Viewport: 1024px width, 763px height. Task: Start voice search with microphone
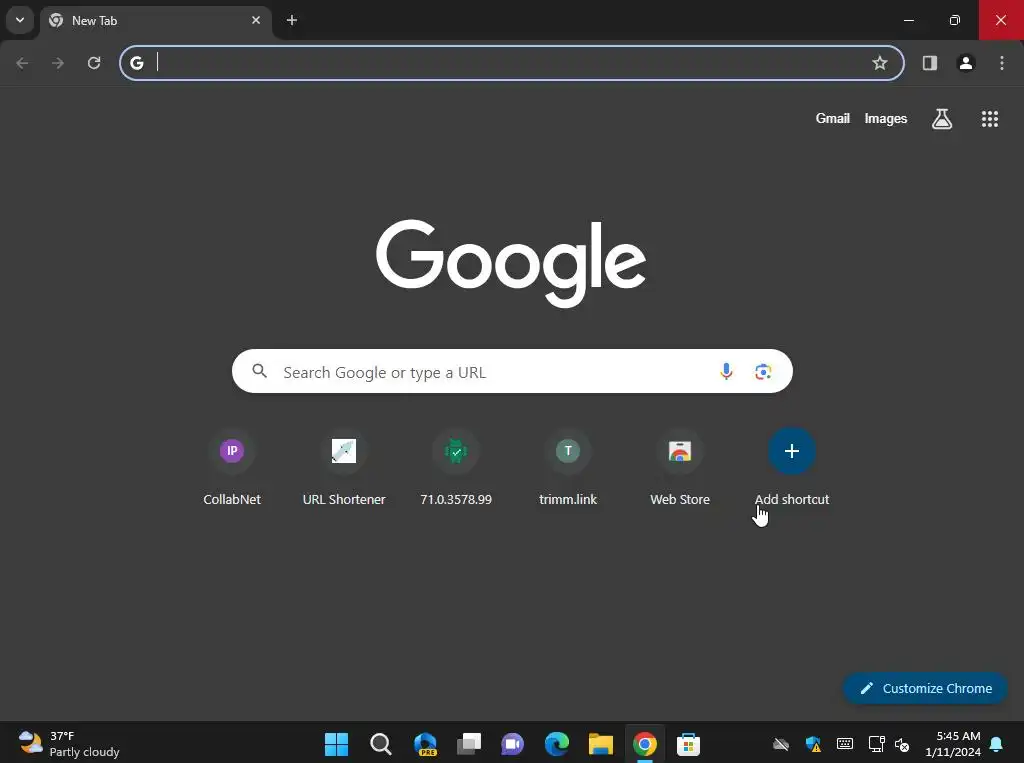click(x=726, y=371)
